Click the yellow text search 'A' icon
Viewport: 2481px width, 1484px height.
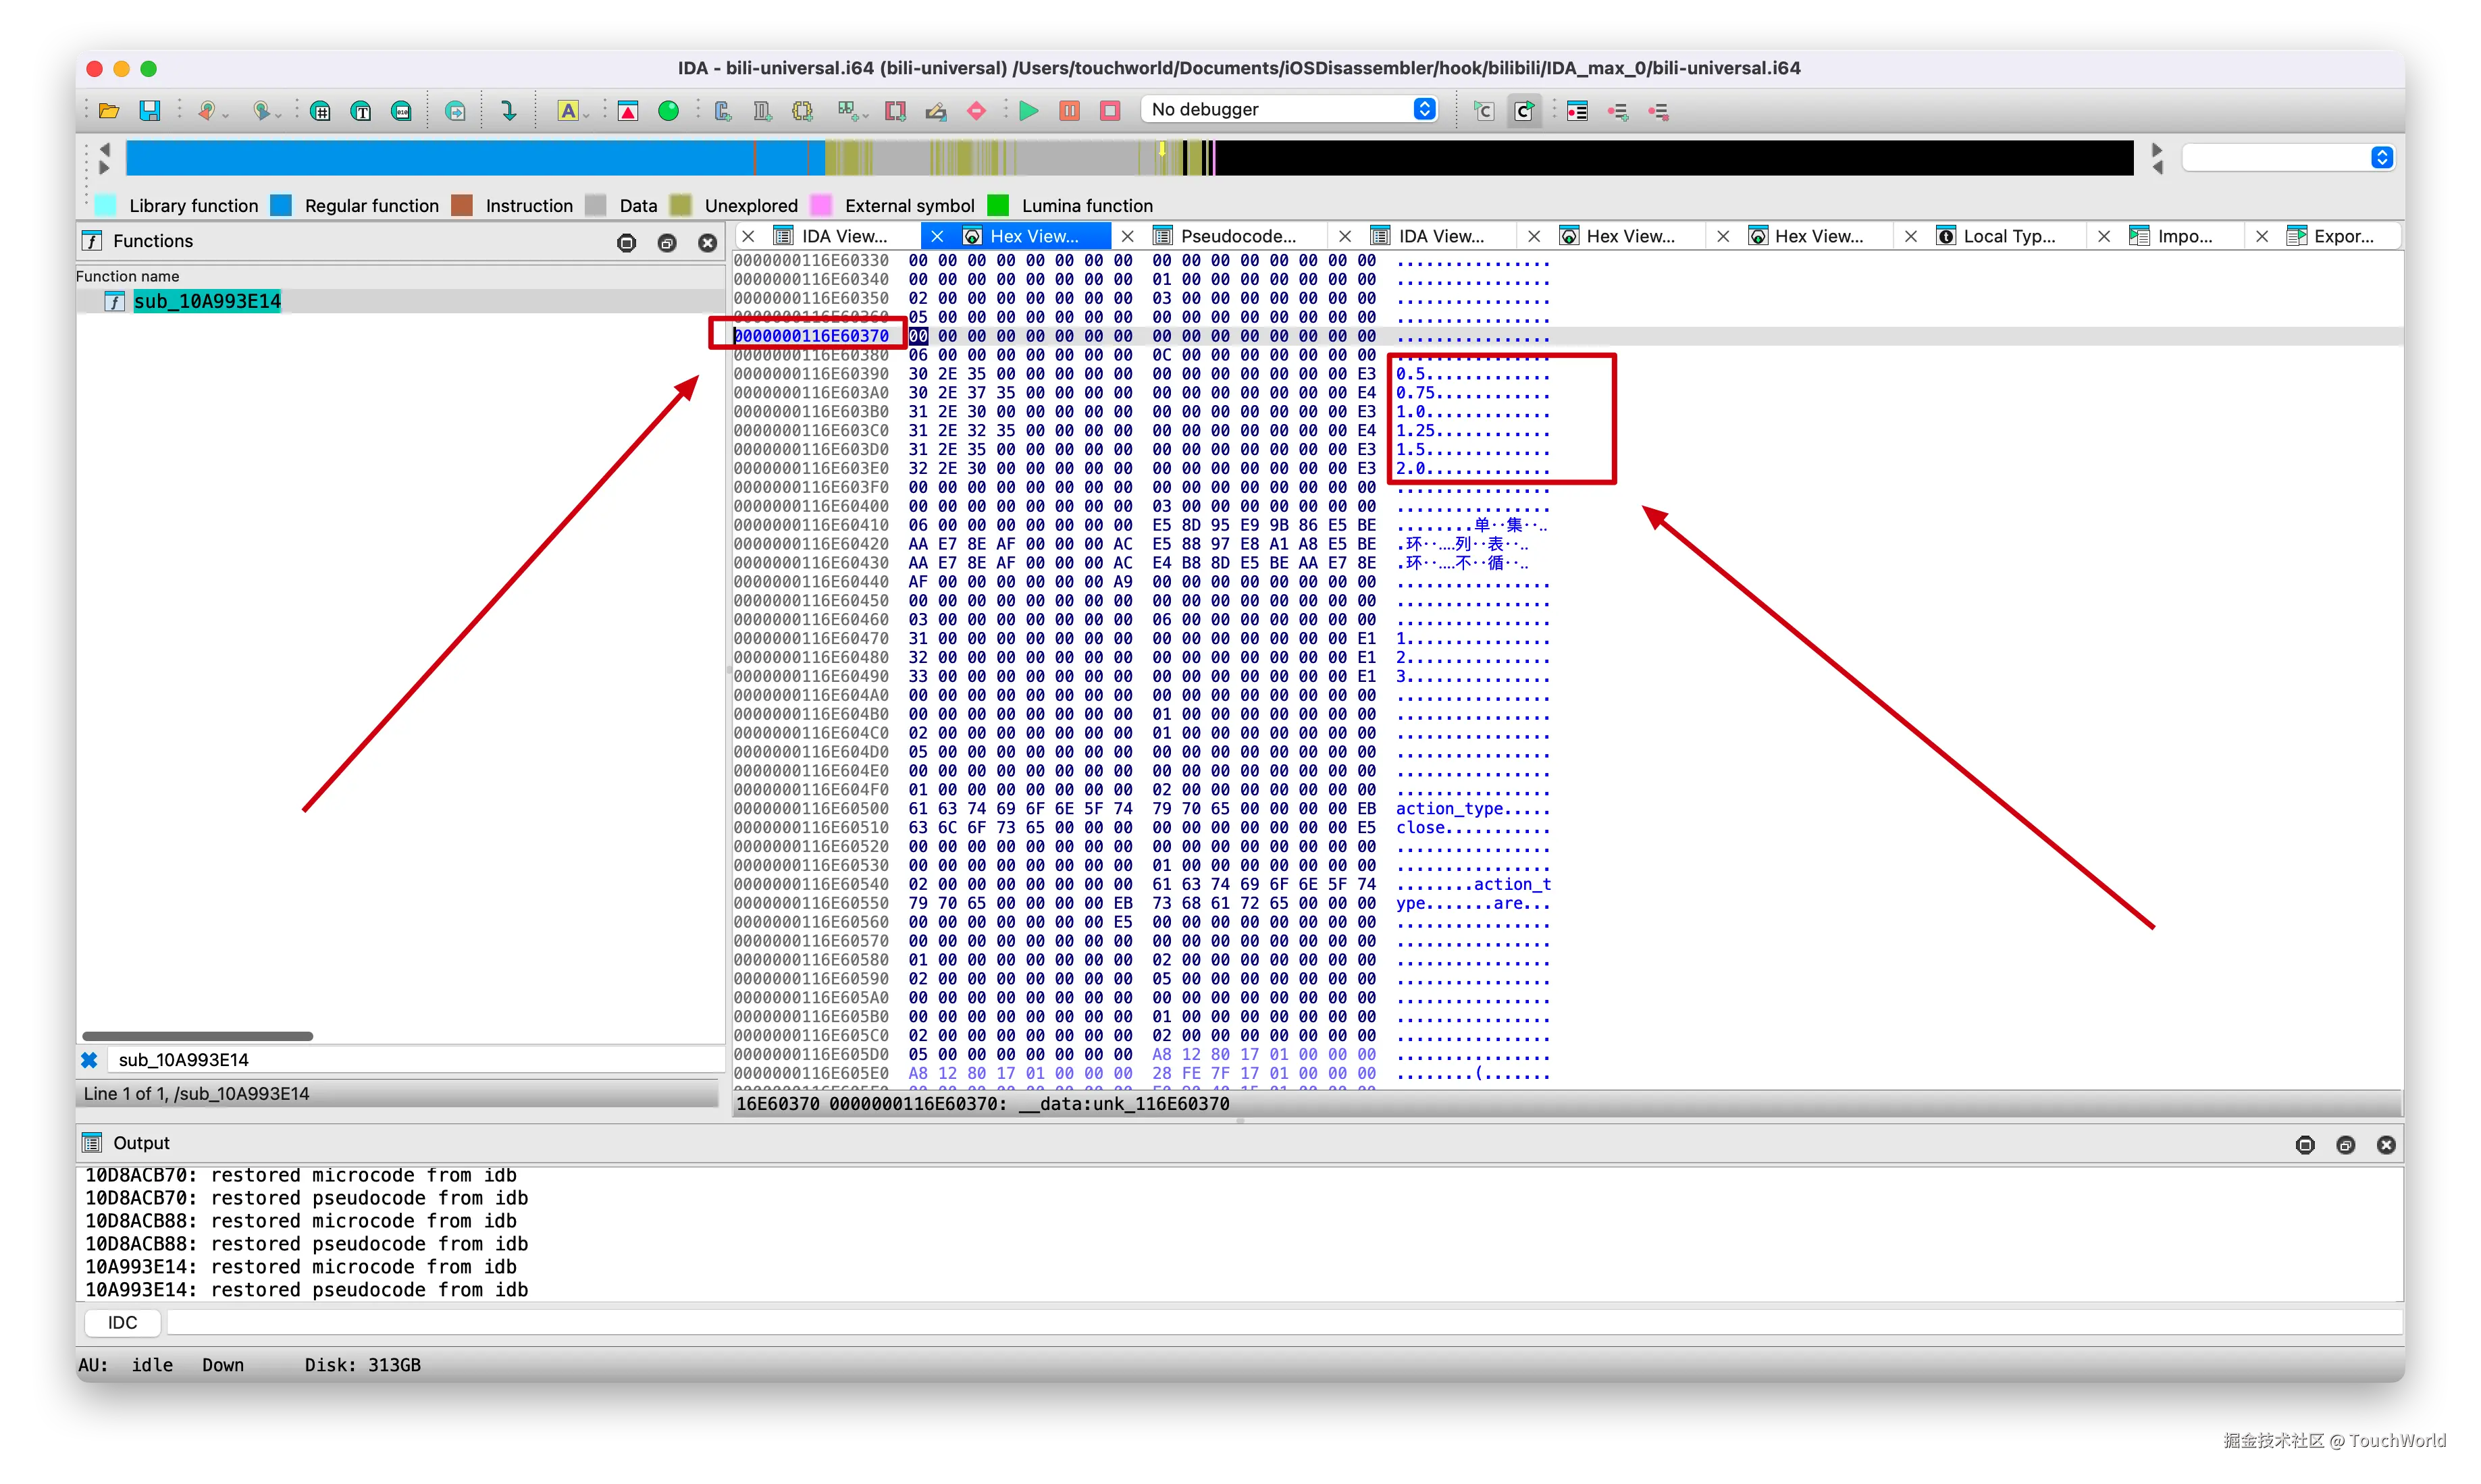click(568, 111)
